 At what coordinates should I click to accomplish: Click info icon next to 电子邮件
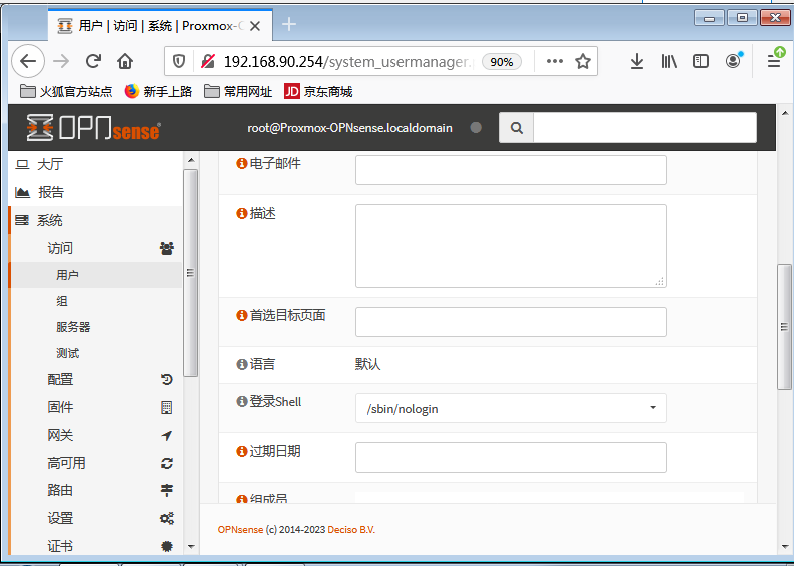pyautogui.click(x=241, y=163)
